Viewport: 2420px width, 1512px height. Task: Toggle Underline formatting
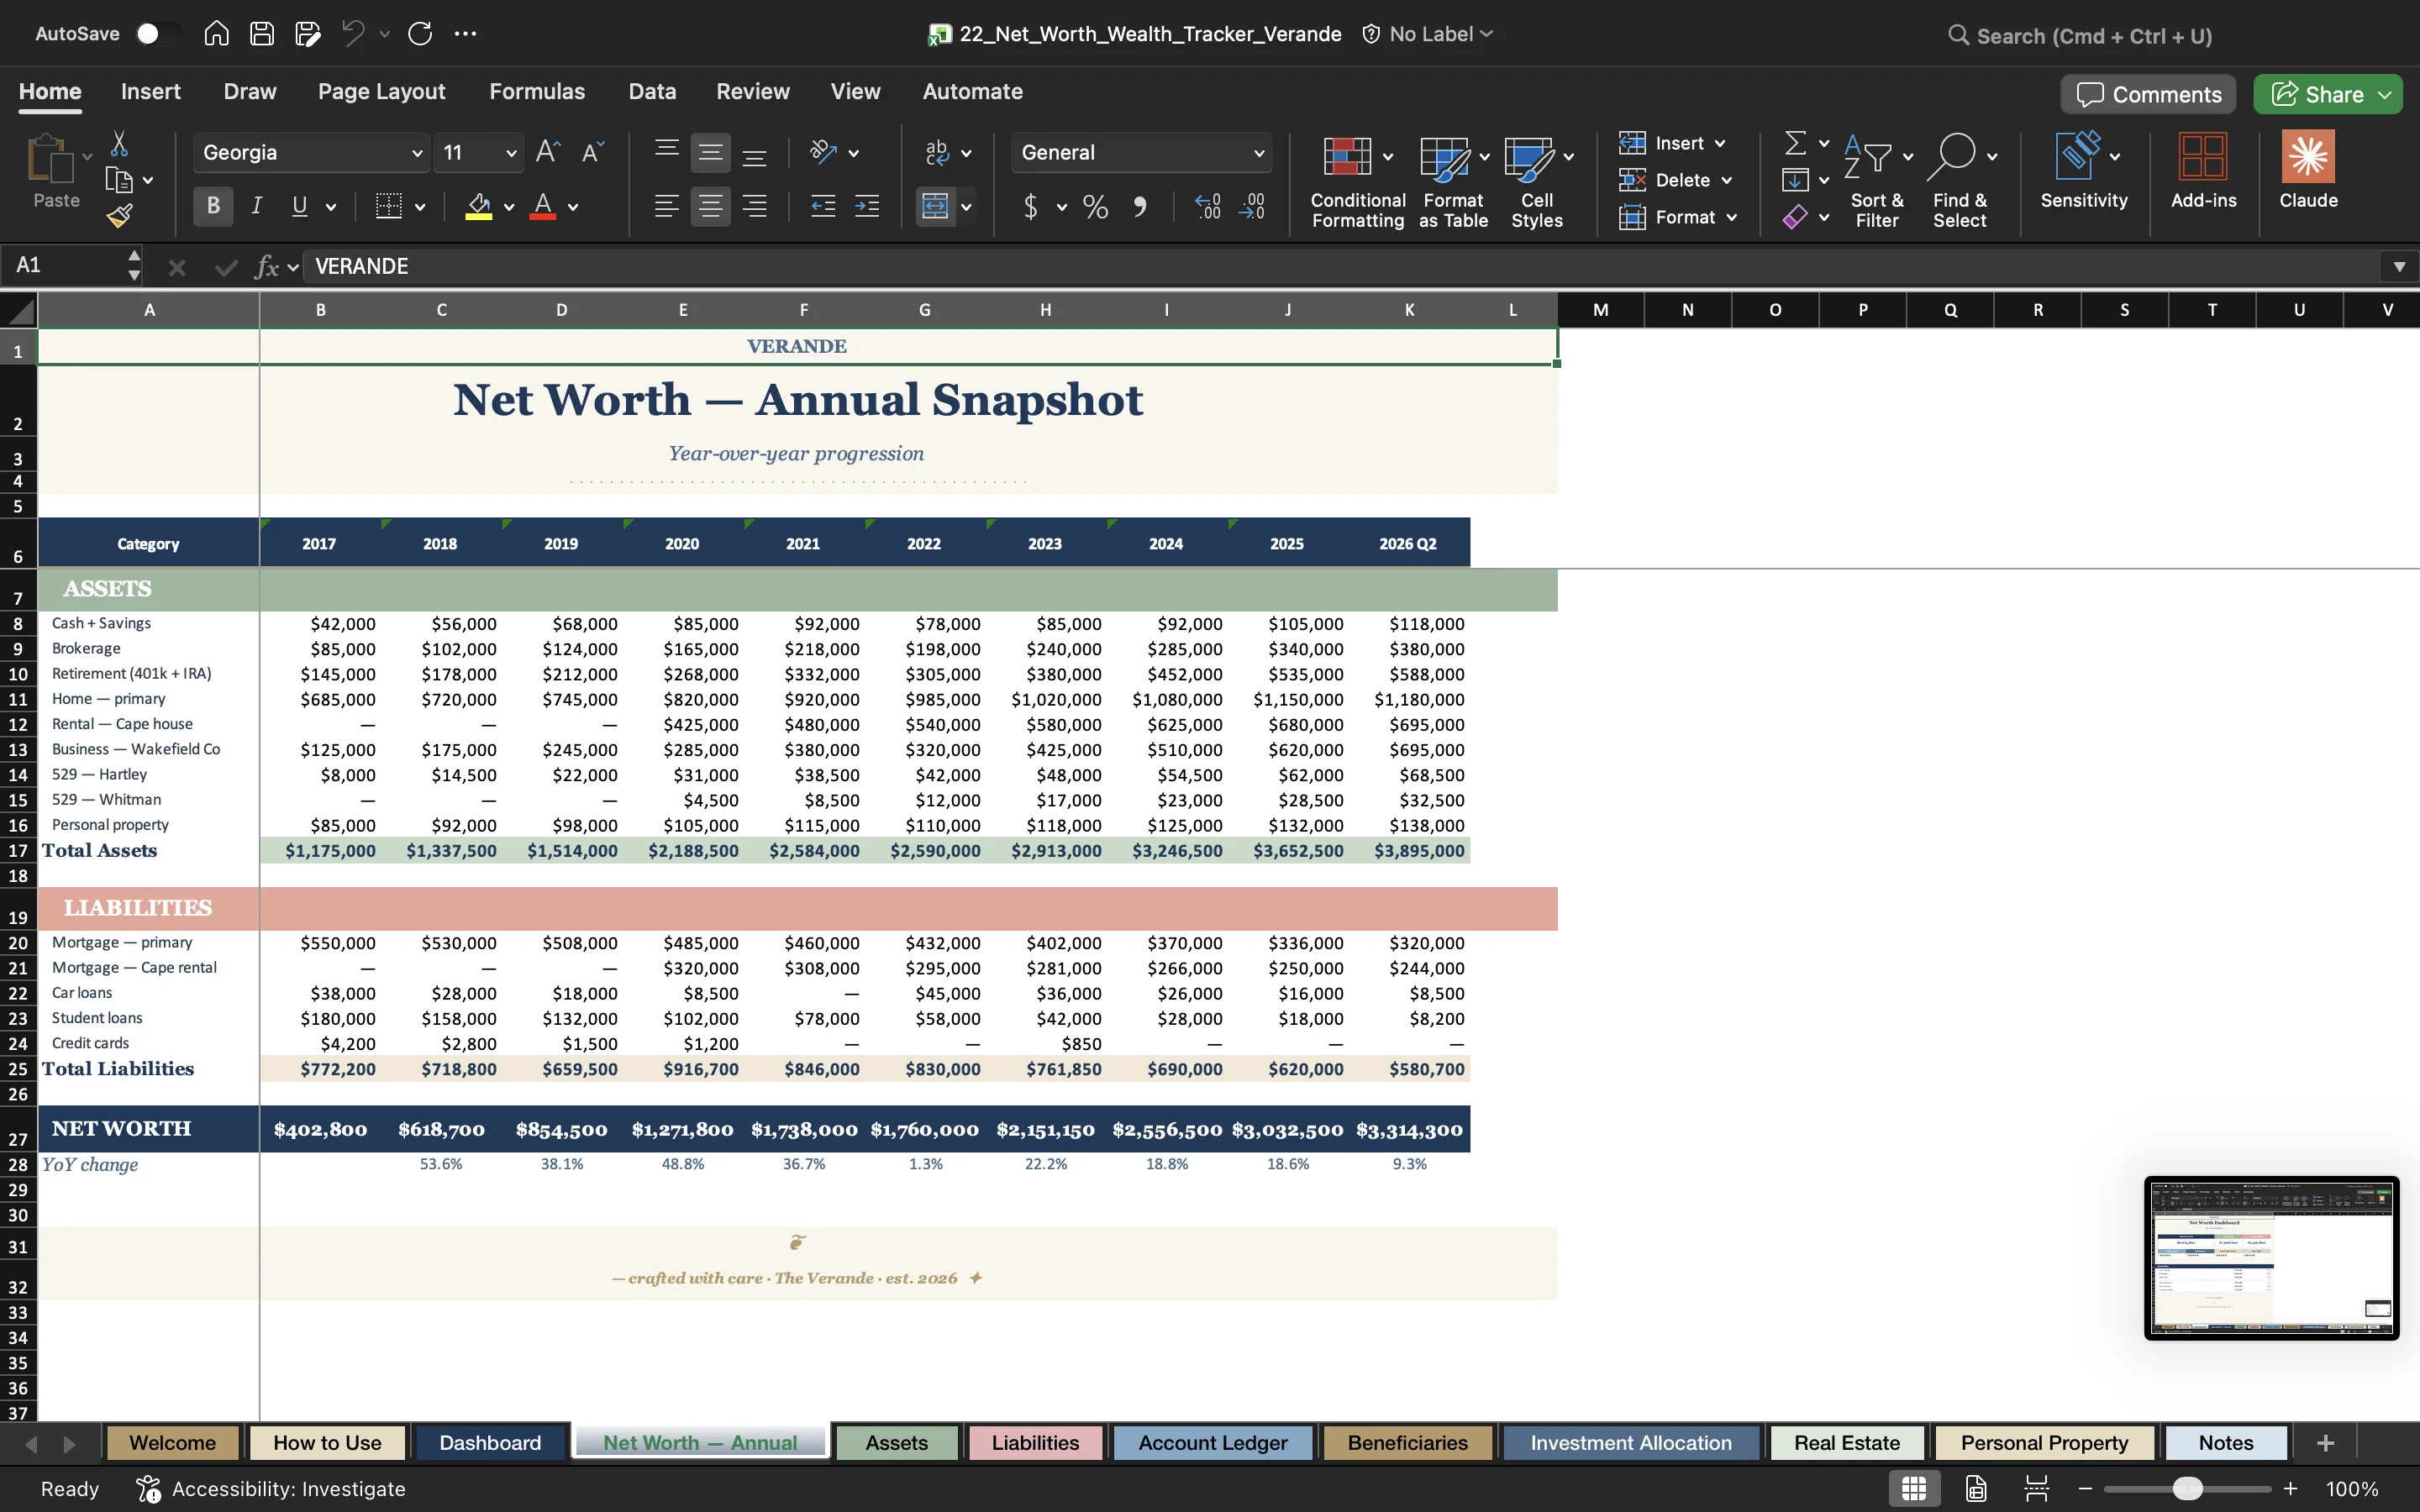click(299, 207)
